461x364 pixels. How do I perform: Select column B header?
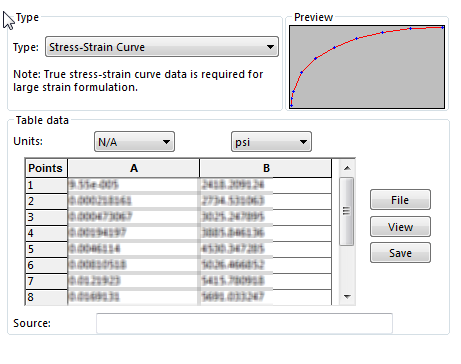(x=266, y=168)
